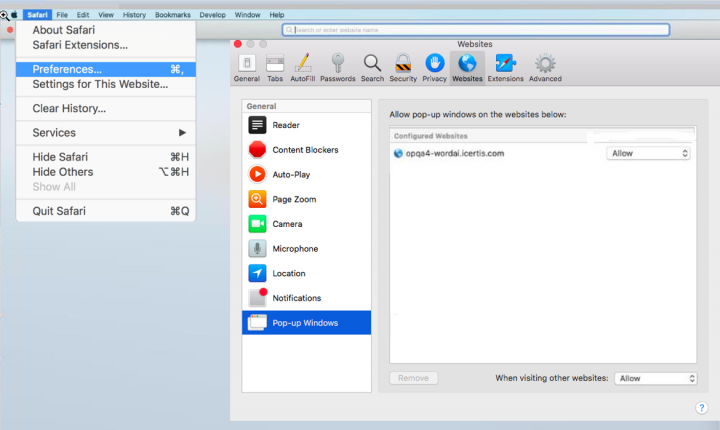
Task: Open the File menu
Action: click(x=62, y=15)
